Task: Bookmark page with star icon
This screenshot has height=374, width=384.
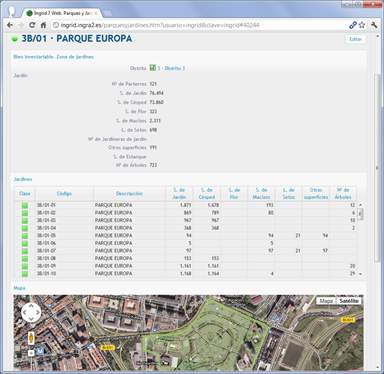Action: [x=362, y=25]
